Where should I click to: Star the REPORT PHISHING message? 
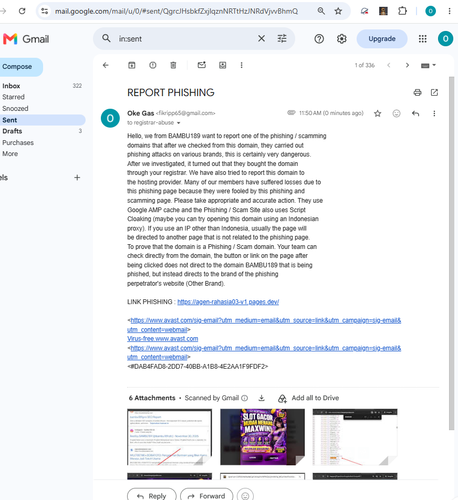click(377, 114)
